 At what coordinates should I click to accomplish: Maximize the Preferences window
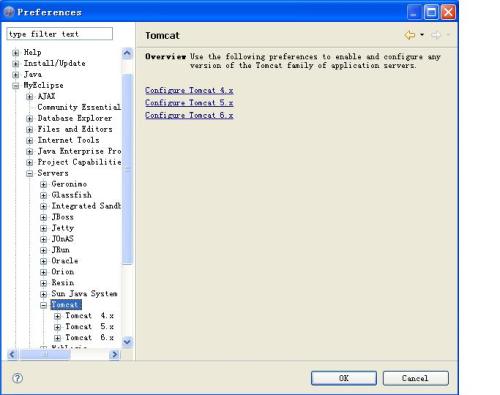click(431, 12)
